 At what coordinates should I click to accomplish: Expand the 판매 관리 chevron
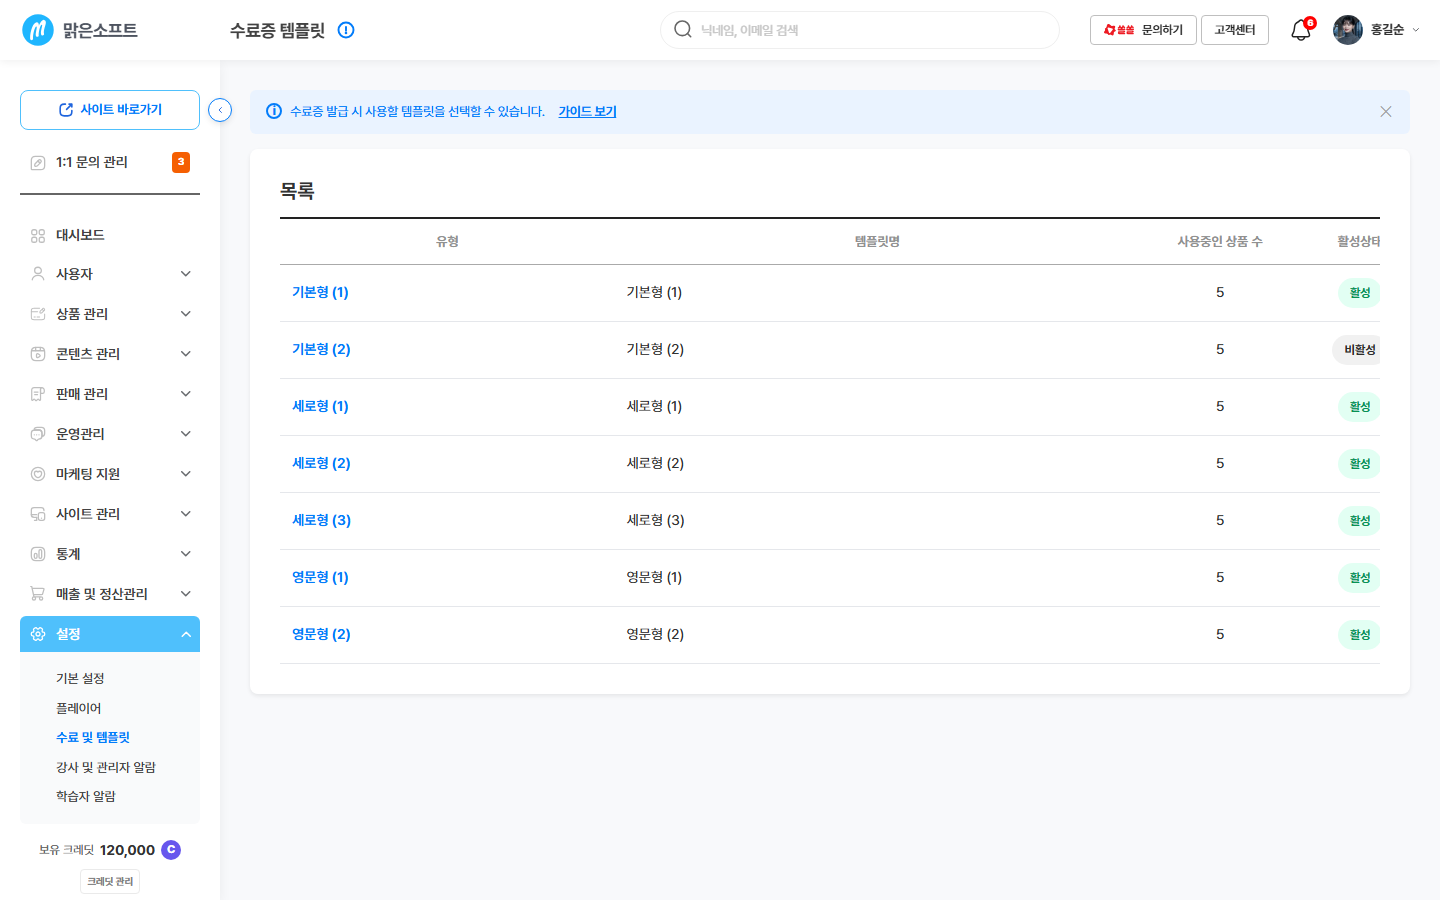tap(186, 394)
